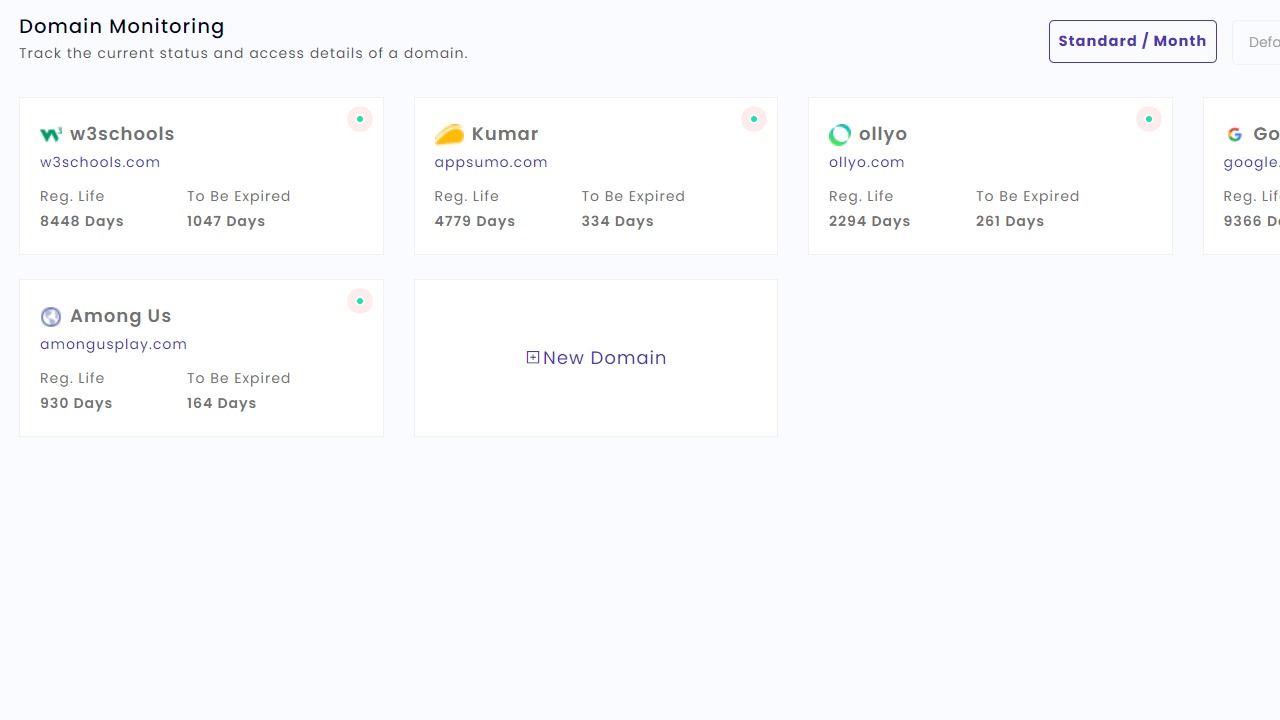This screenshot has height=720, width=1280.
Task: Open the w3schools.com link
Action: 100,162
